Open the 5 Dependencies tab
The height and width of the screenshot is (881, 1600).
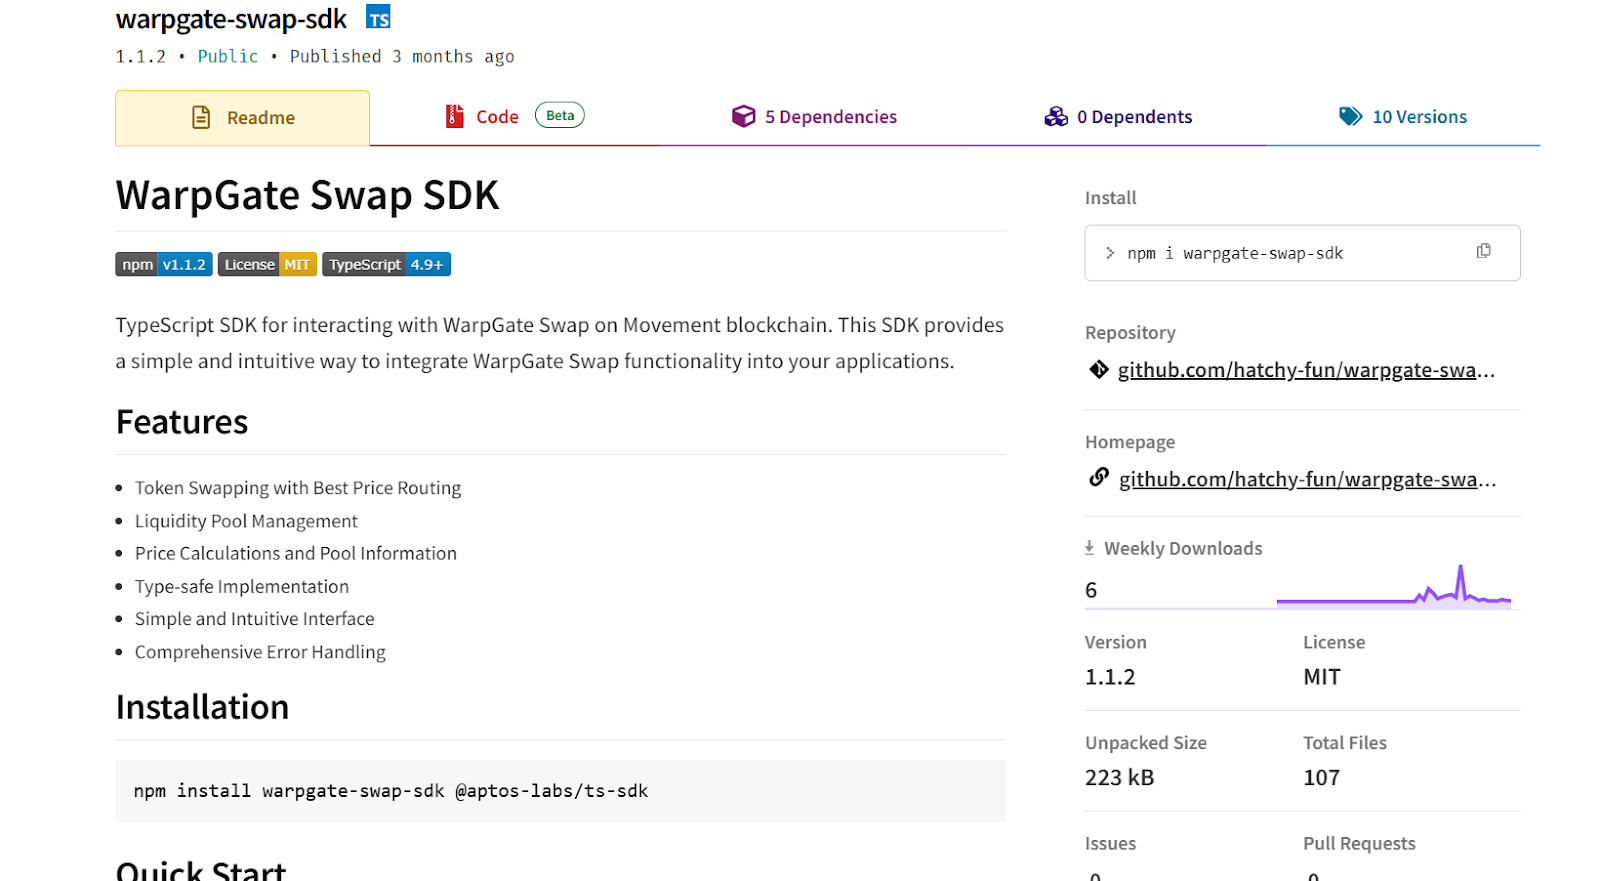(814, 117)
